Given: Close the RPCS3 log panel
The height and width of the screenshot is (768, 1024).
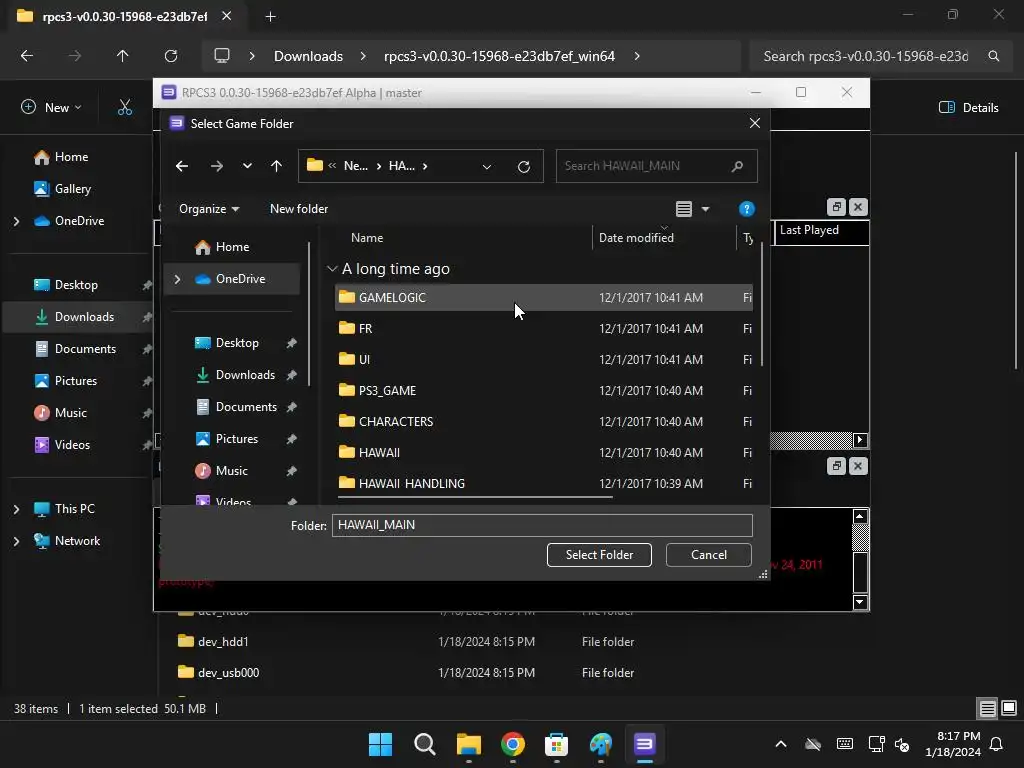Looking at the screenshot, I should click(x=857, y=466).
